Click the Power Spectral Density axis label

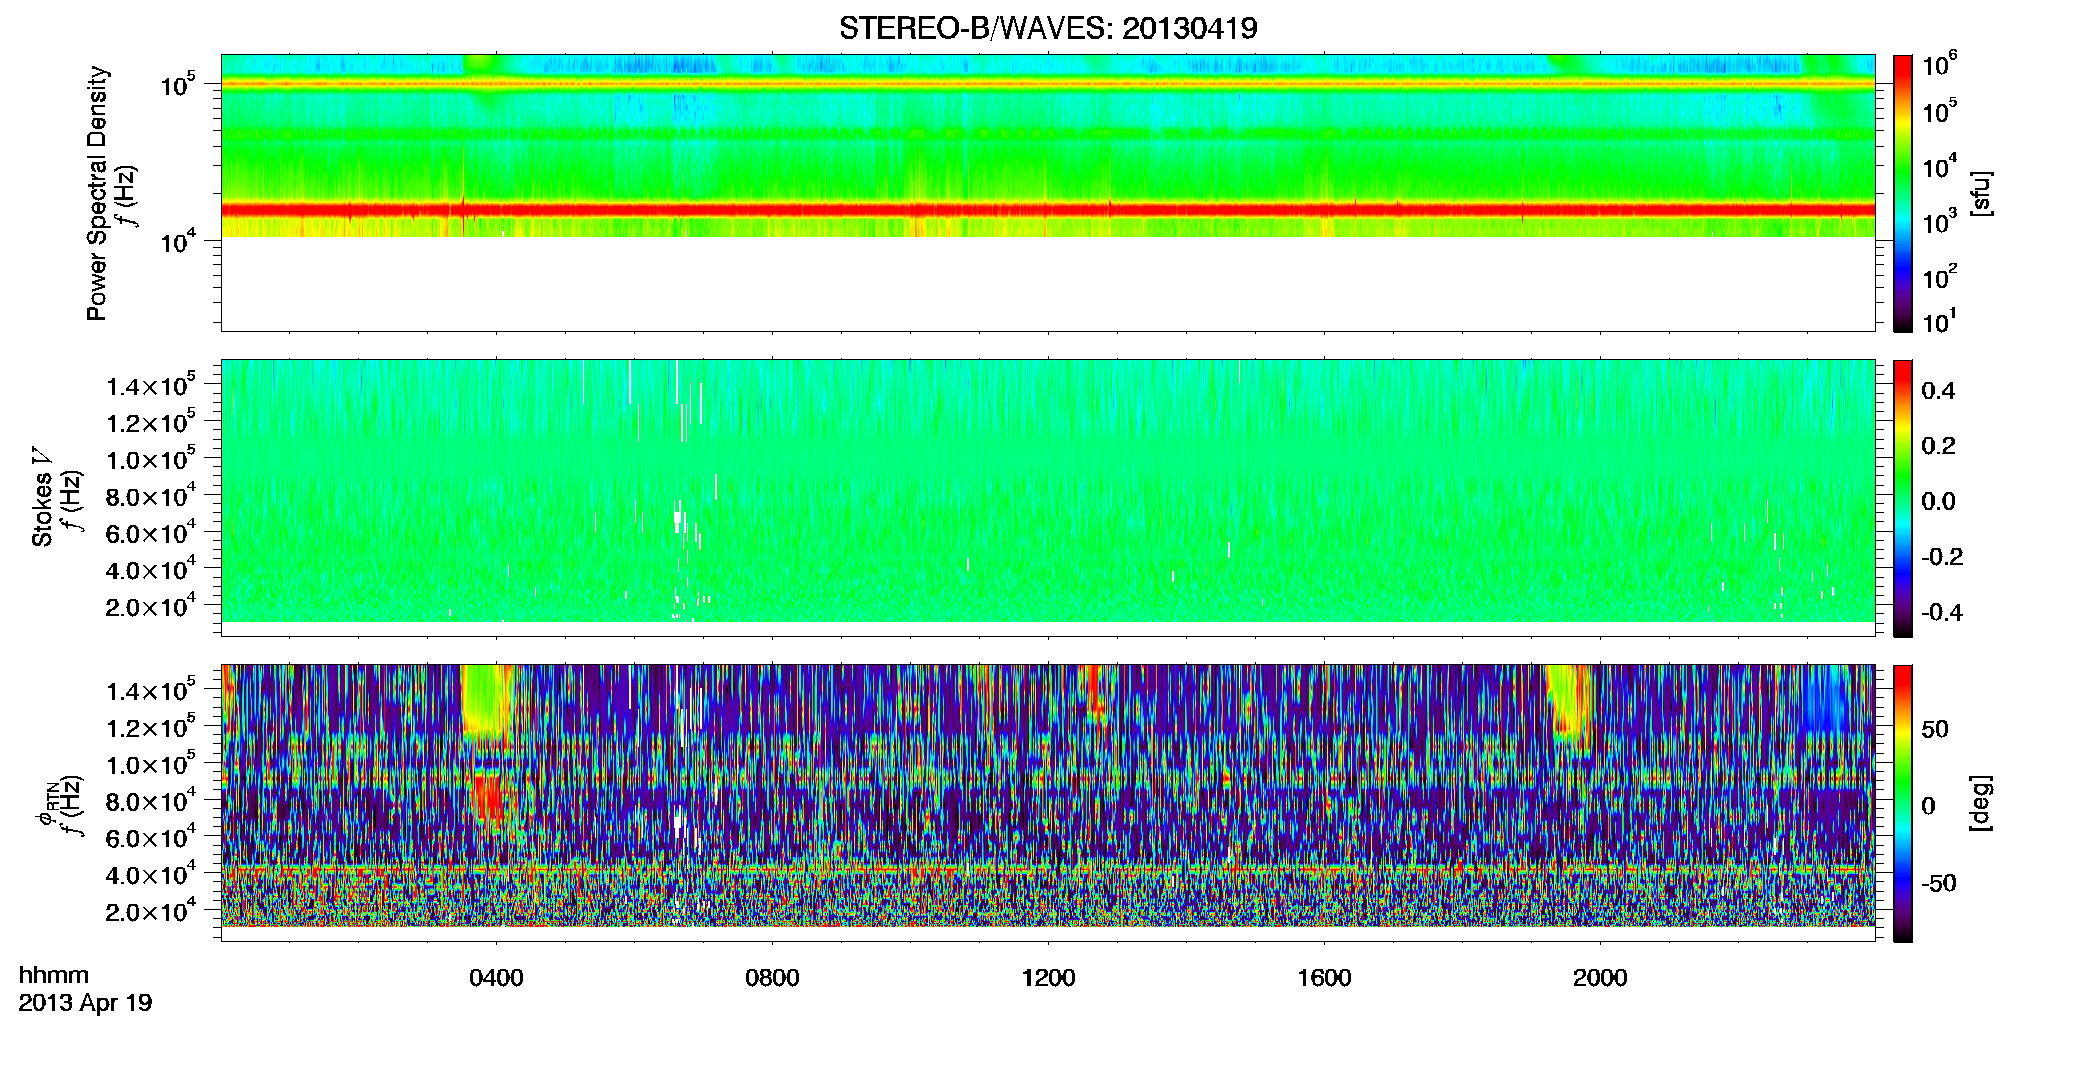pos(97,193)
